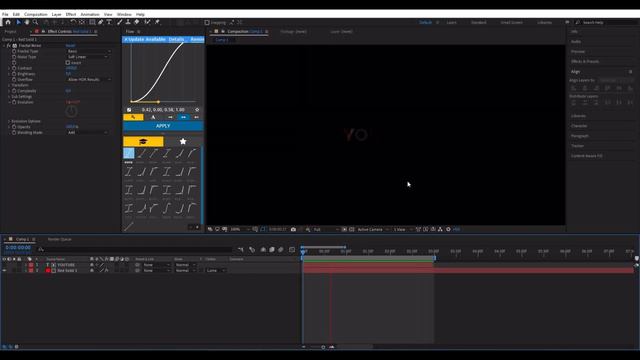The image size is (640, 360).
Task: Click the snapshot camera icon in viewer
Action: click(293, 229)
